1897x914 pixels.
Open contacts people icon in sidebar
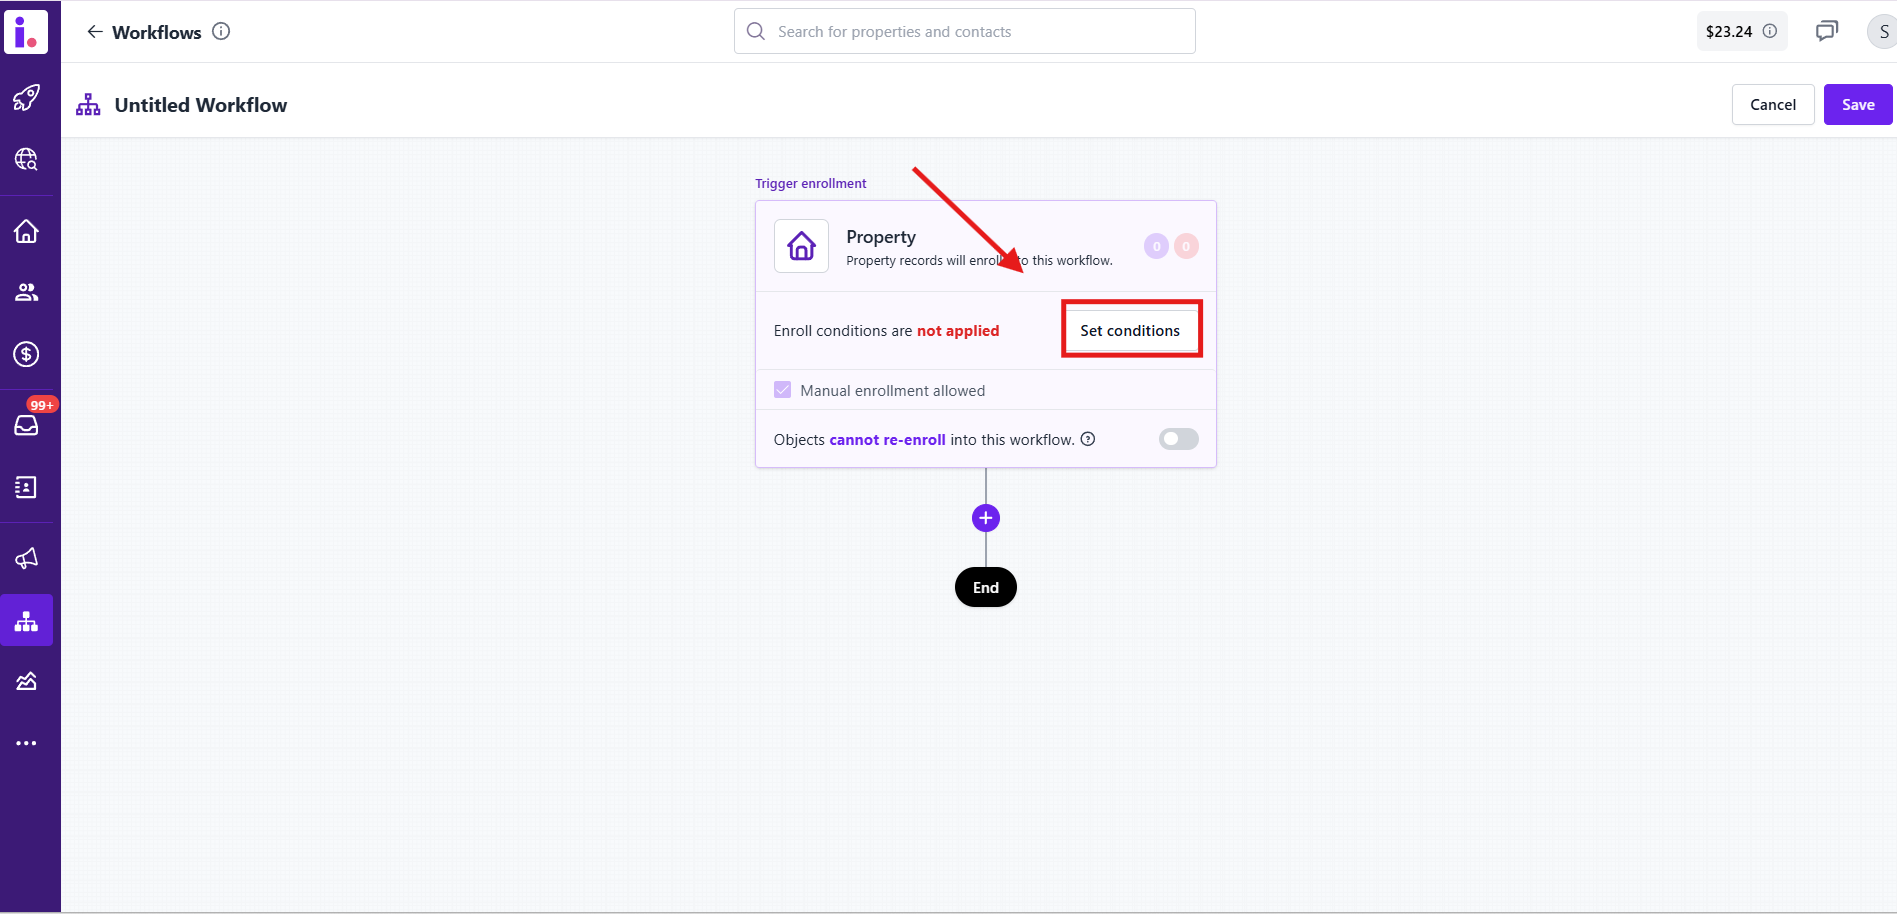[26, 292]
